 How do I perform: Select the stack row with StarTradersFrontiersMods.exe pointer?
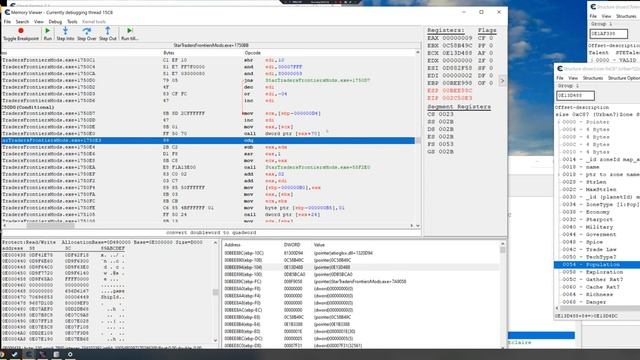point(361,282)
